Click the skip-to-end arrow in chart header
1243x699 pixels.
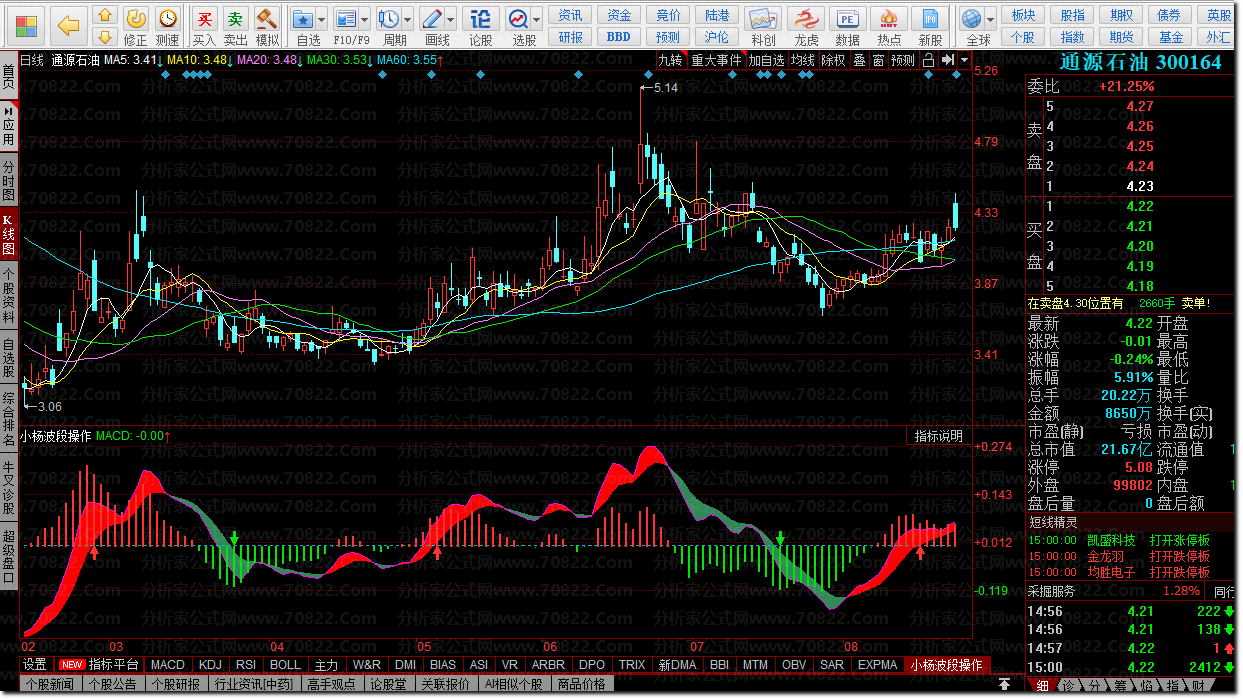(x=947, y=60)
